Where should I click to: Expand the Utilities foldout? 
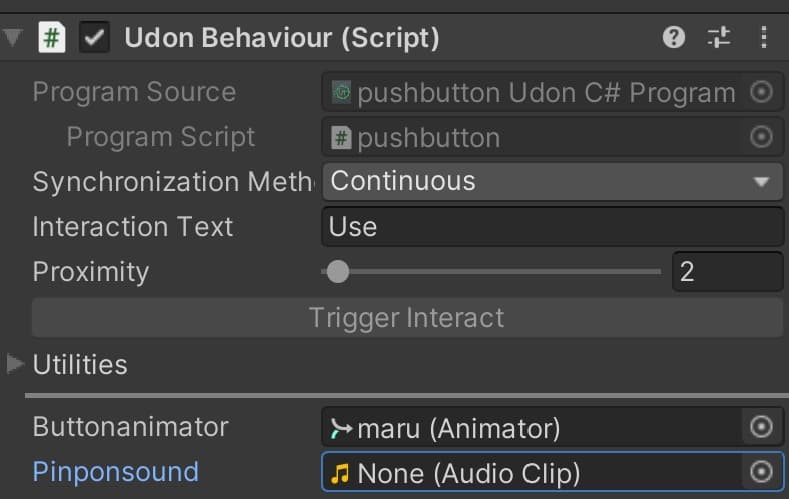click(14, 364)
